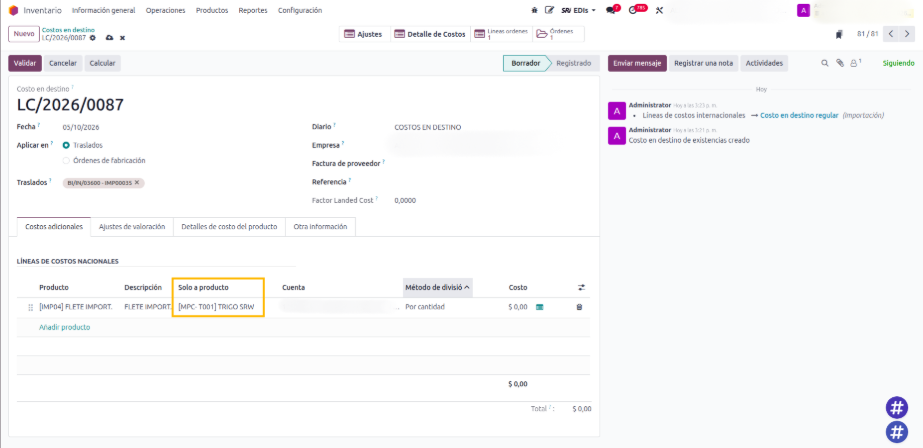Viewport: 923px width, 448px height.
Task: Click the debug bug icon
Action: tap(534, 10)
